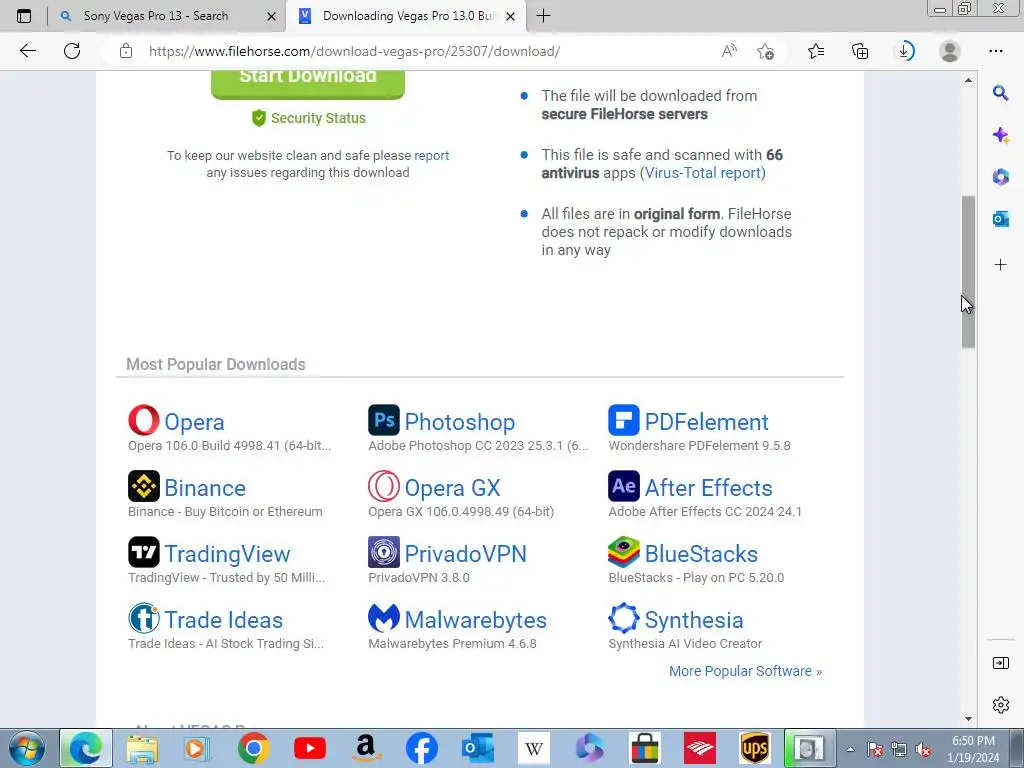Open the Outlook icon in sidebar
Screen dimensions: 1024x768
coord(1000,219)
